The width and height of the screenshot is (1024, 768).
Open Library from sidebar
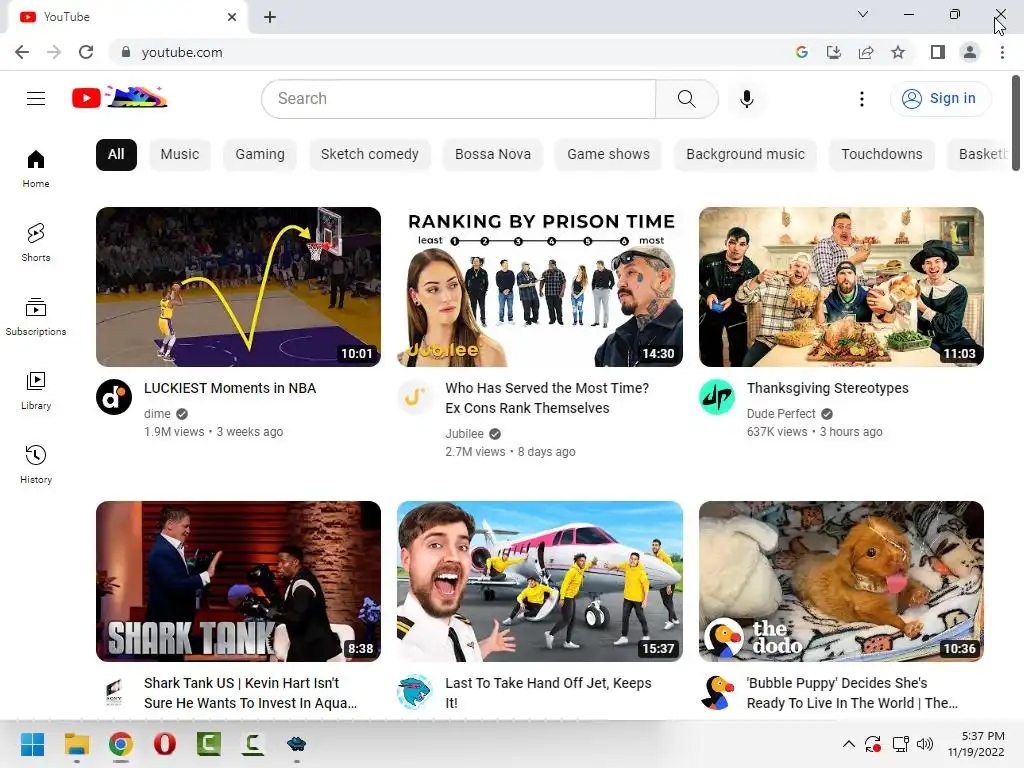[36, 391]
